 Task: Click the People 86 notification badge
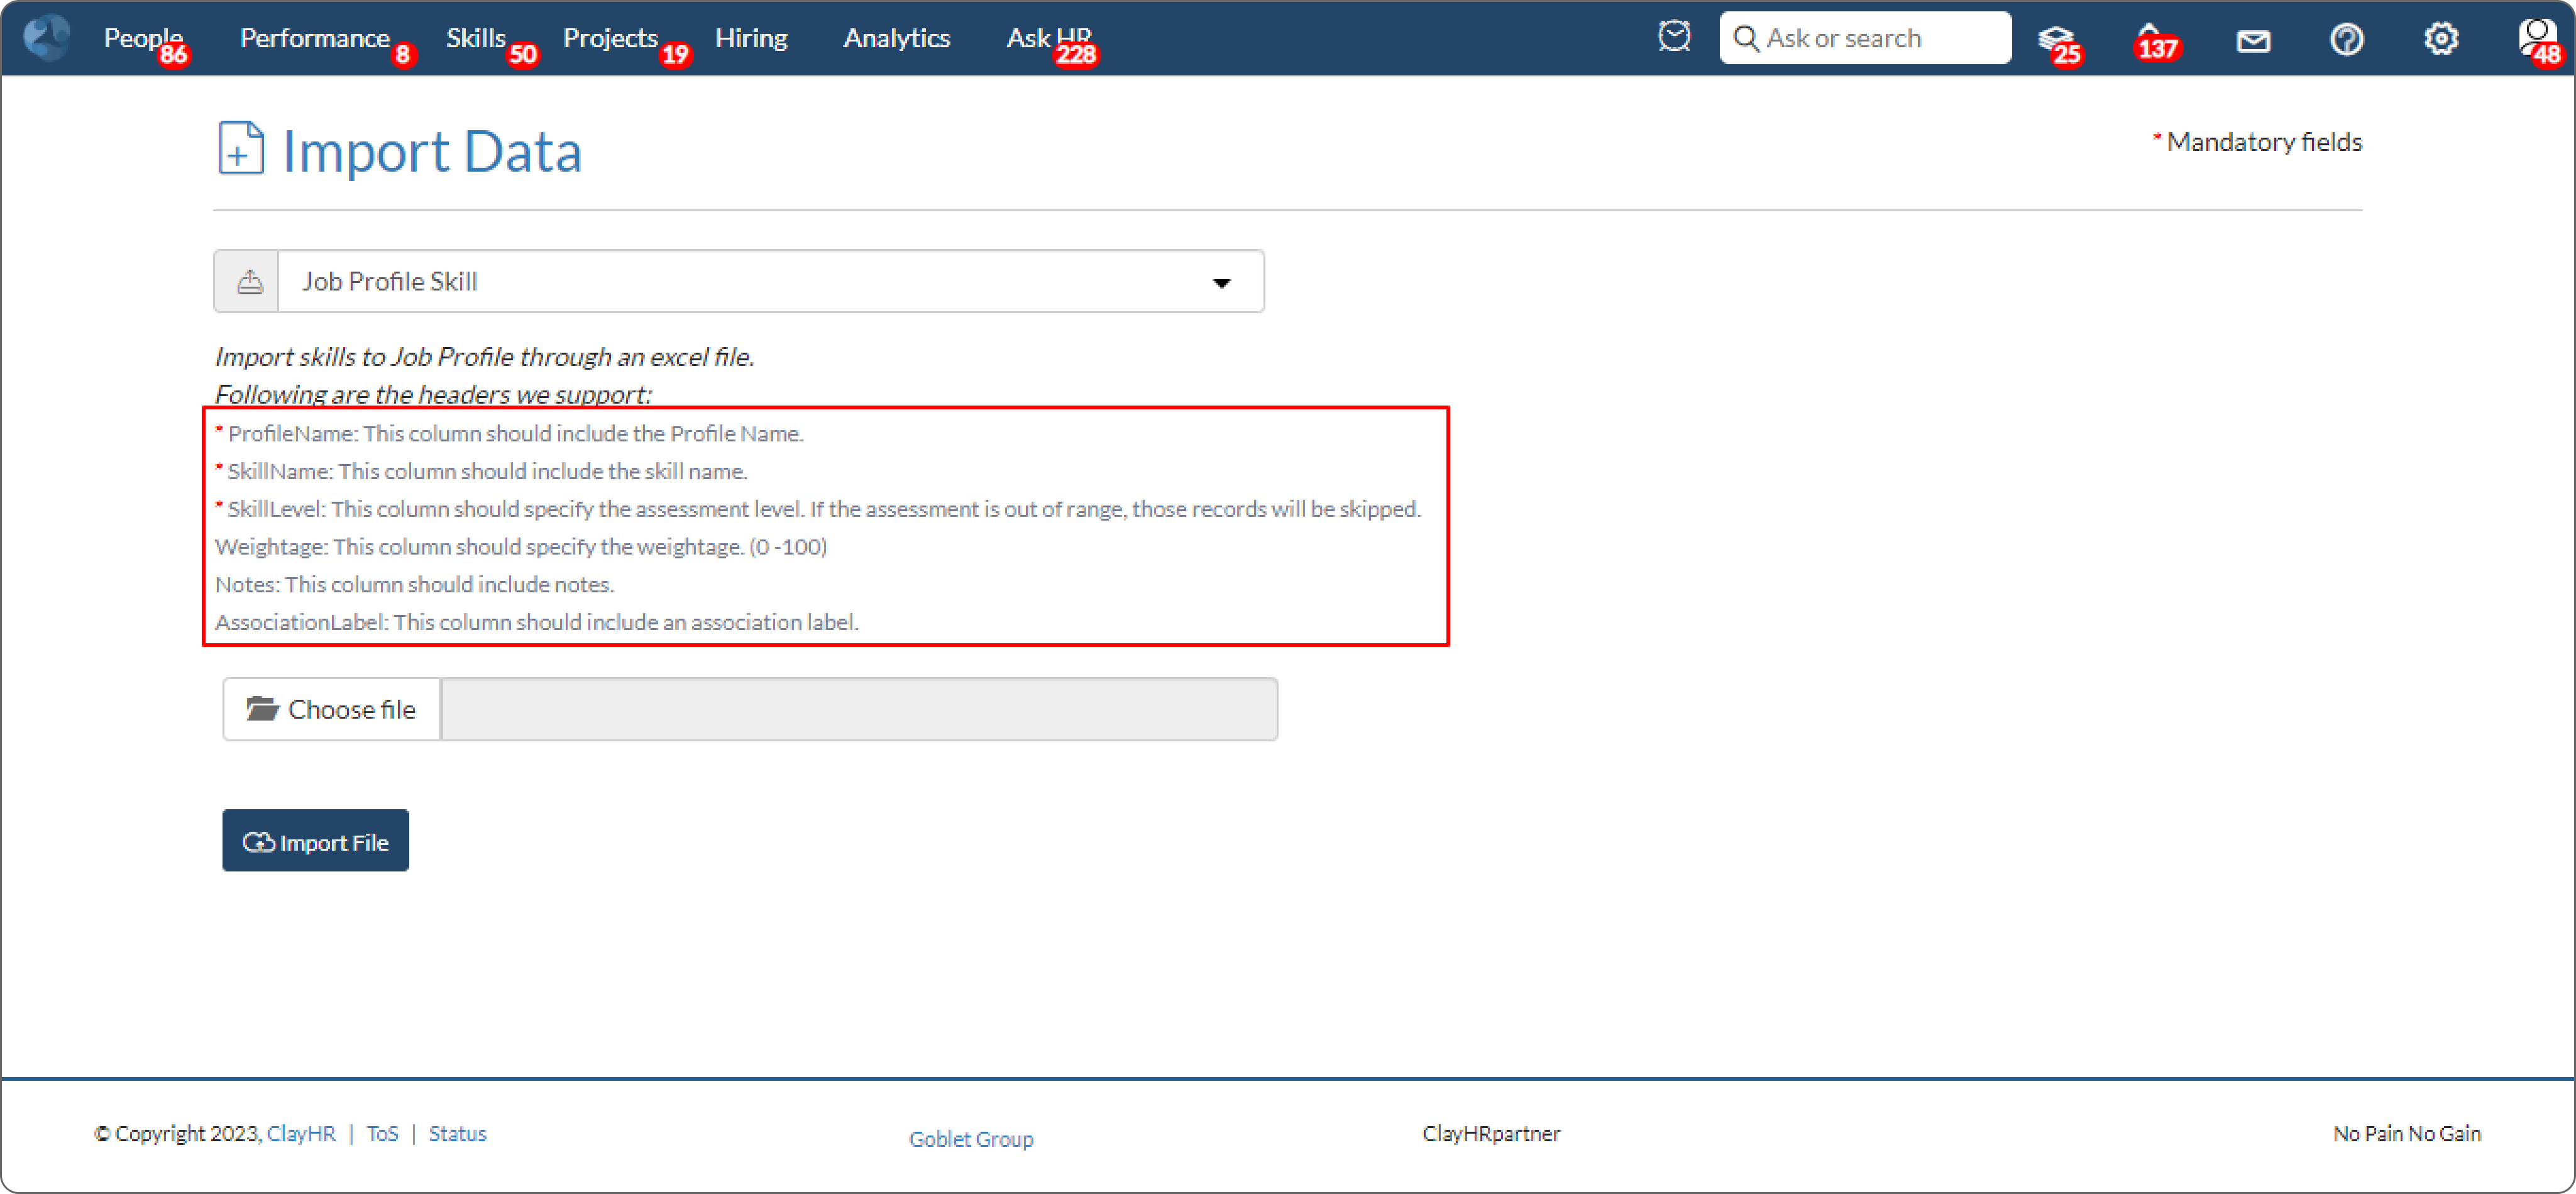pos(173,54)
